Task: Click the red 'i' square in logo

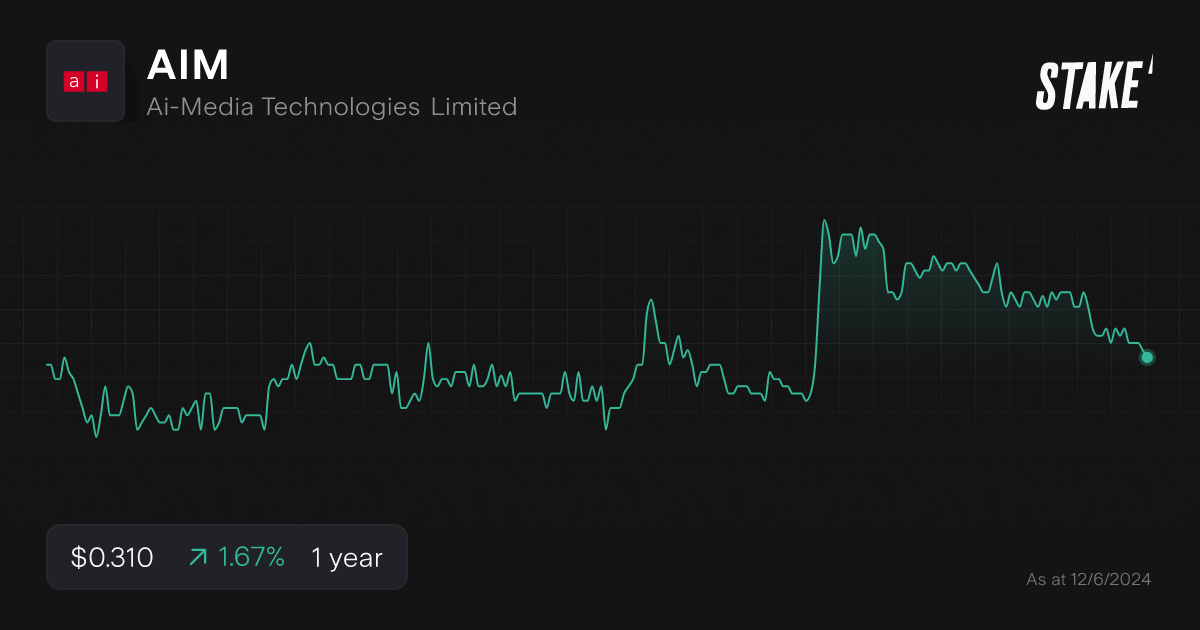Action: point(96,82)
